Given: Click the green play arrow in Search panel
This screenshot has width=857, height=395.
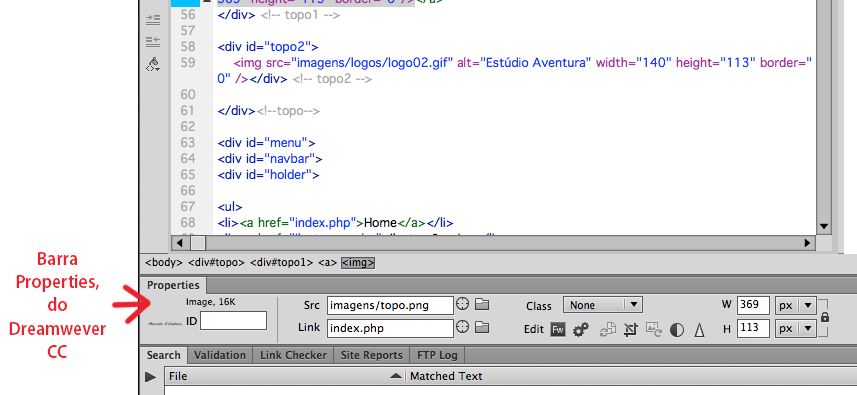Looking at the screenshot, I should click(x=150, y=376).
